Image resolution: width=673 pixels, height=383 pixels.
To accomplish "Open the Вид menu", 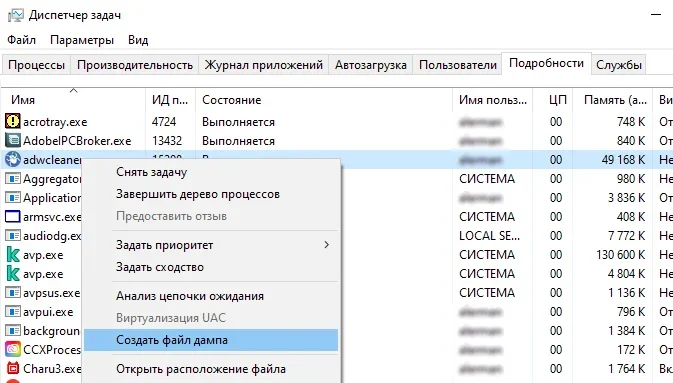I will click(138, 40).
